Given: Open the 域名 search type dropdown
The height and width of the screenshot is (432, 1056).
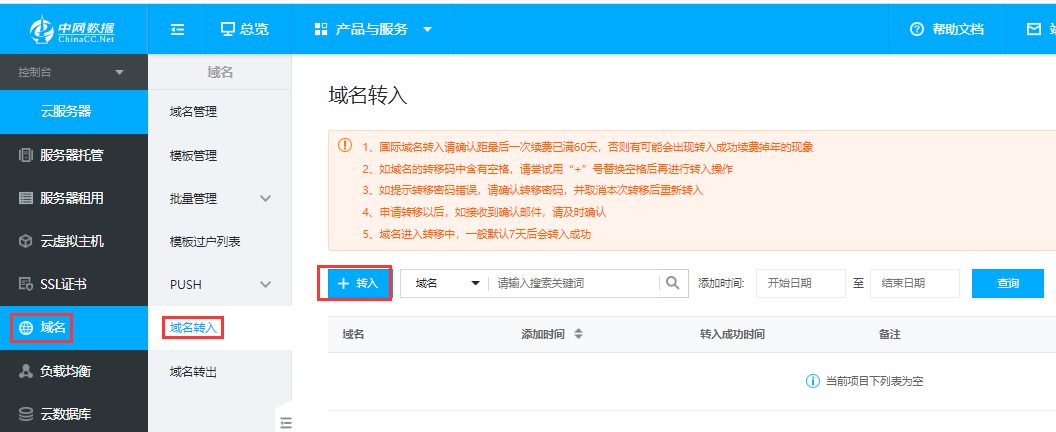Looking at the screenshot, I should [x=446, y=284].
